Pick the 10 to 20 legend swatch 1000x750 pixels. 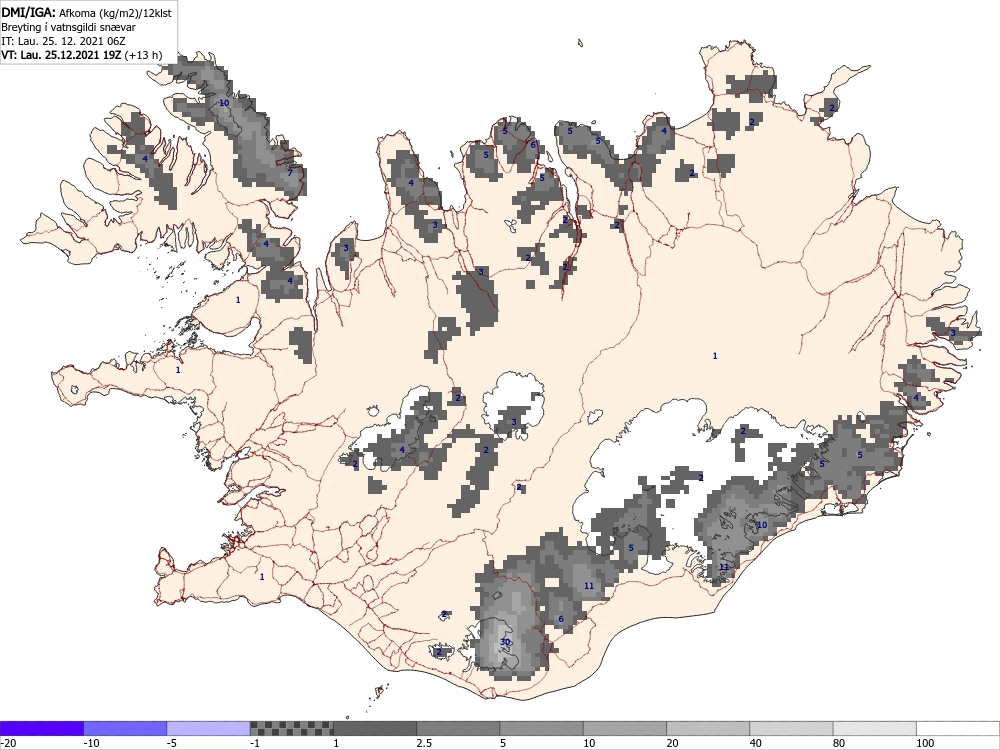[x=624, y=728]
